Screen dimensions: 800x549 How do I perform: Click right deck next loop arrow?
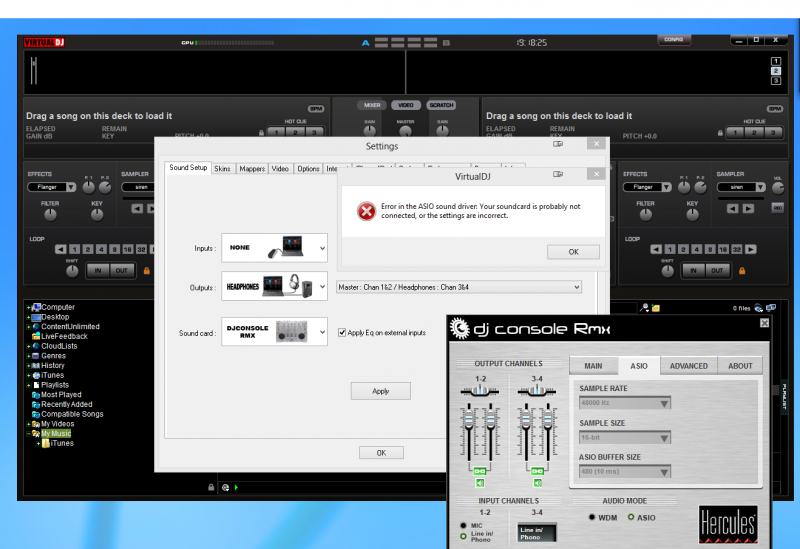[x=751, y=249]
